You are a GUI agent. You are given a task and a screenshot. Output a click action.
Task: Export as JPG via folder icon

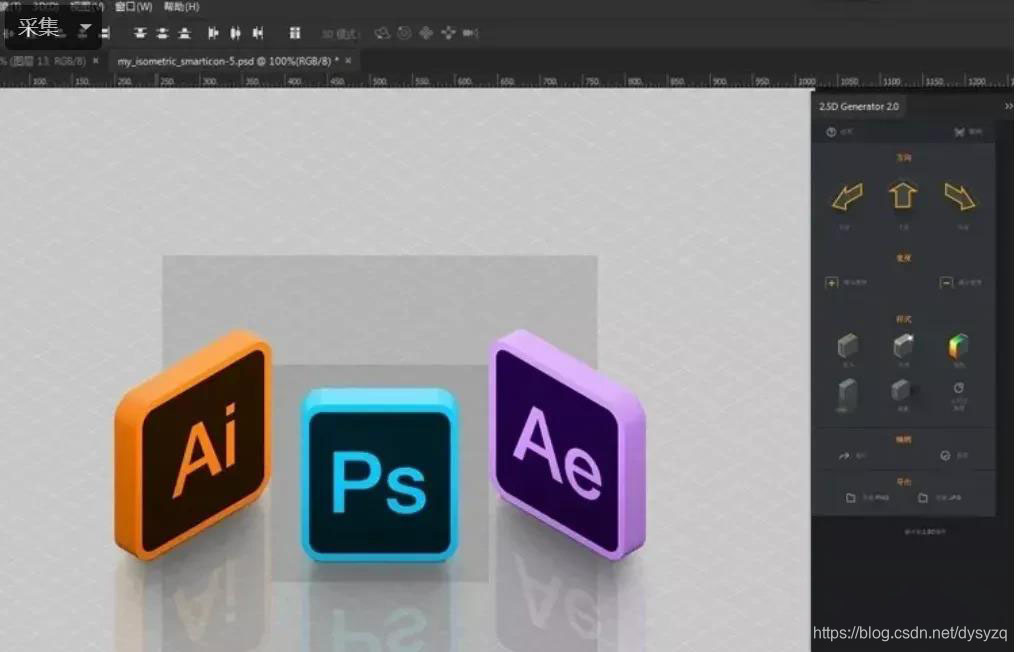(923, 498)
